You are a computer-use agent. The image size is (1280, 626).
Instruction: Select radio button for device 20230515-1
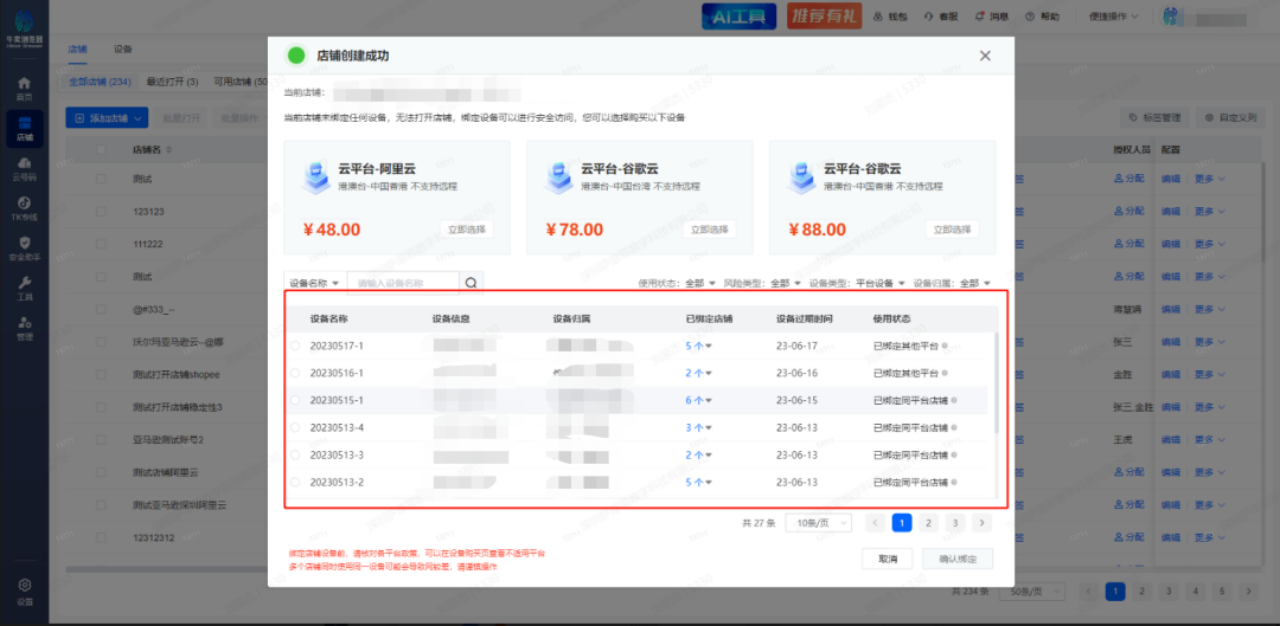point(295,400)
